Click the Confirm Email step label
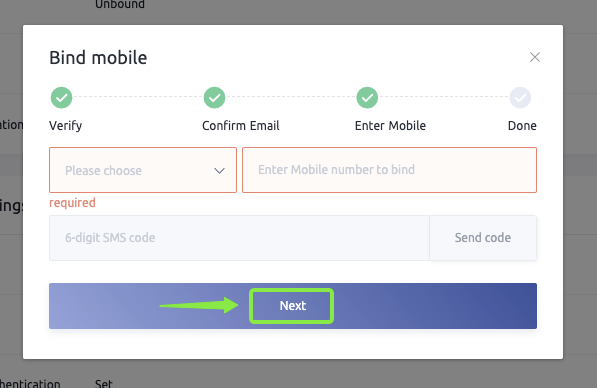The image size is (597, 388). tap(241, 126)
